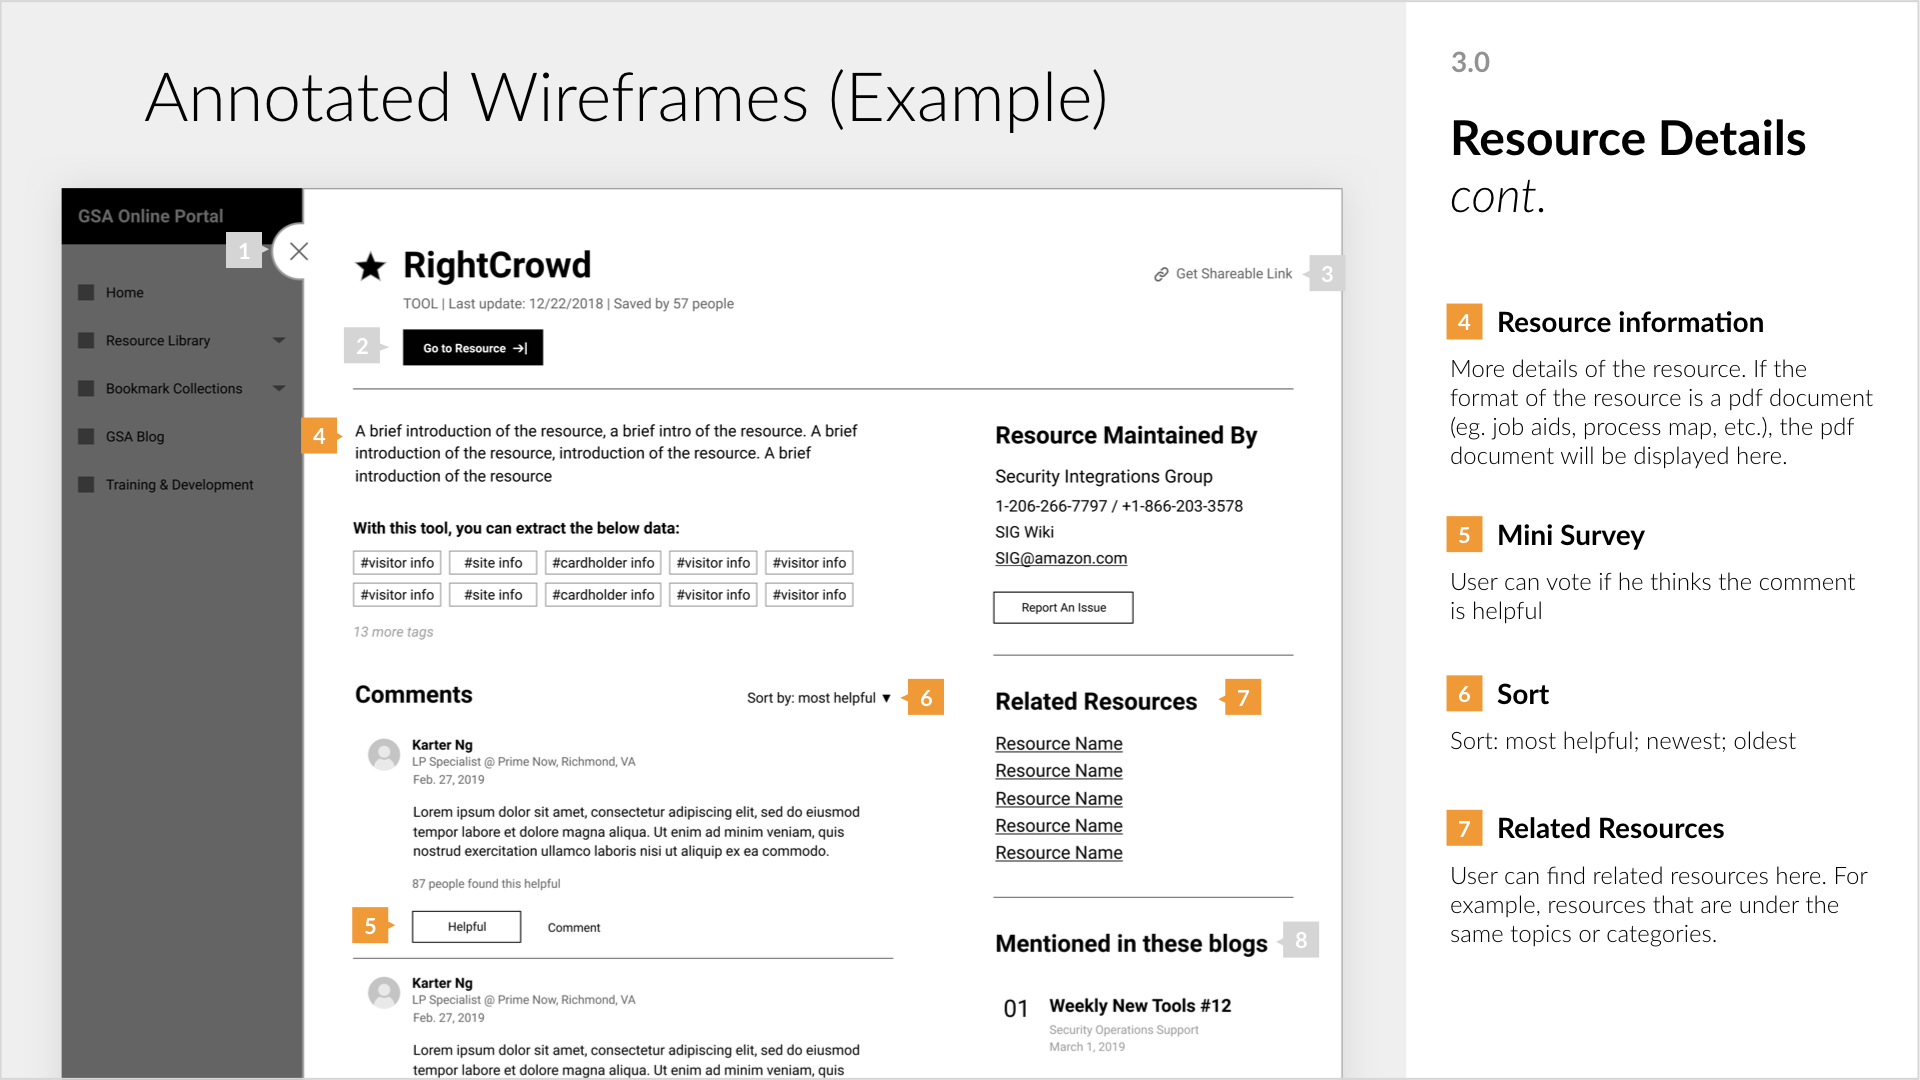Open the first Resource Name link
This screenshot has width=1920, height=1080.
[x=1059, y=744]
